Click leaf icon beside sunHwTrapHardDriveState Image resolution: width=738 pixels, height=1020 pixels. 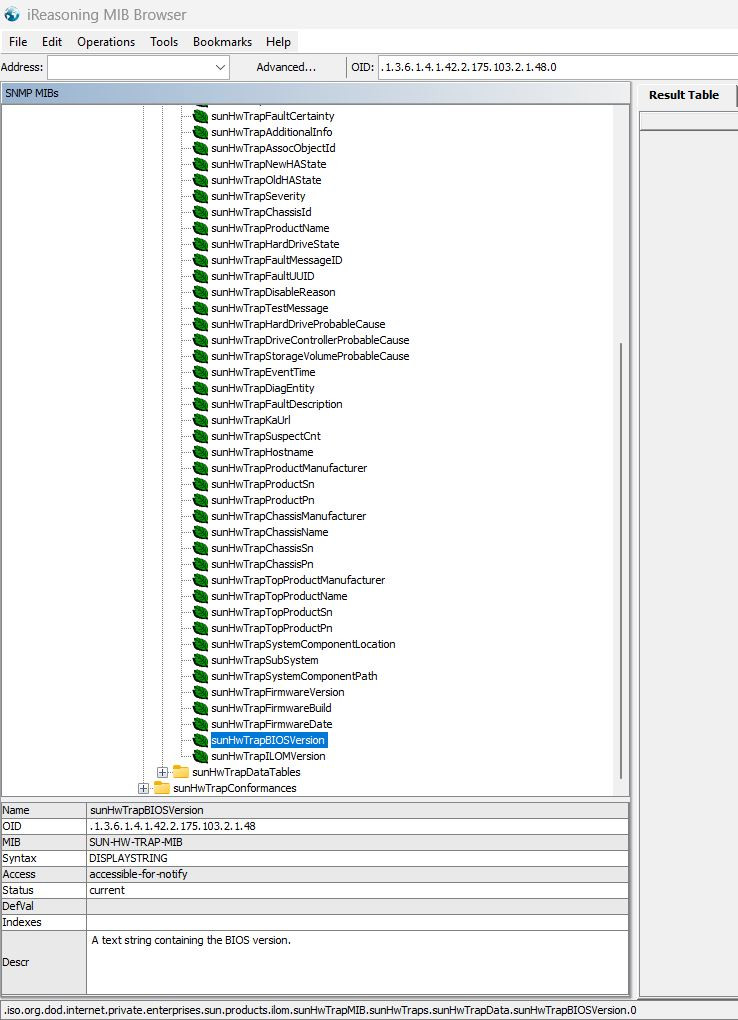tap(200, 244)
